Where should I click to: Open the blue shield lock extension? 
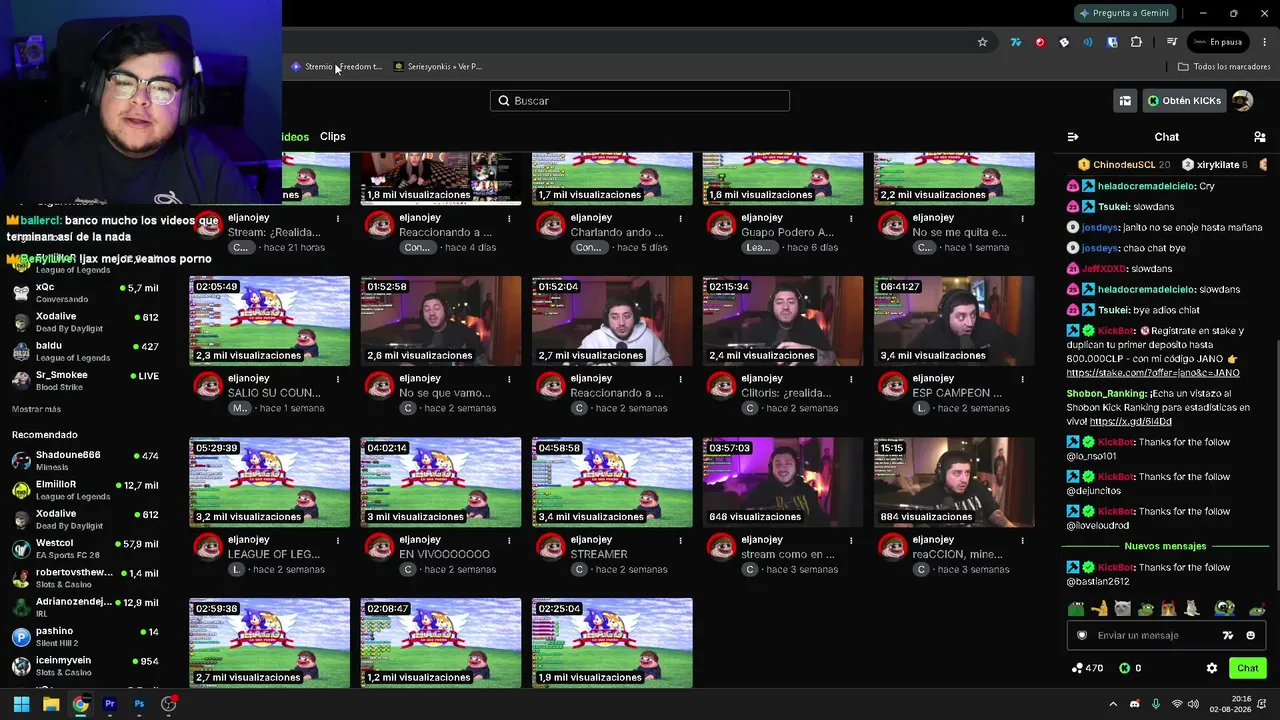click(1112, 42)
